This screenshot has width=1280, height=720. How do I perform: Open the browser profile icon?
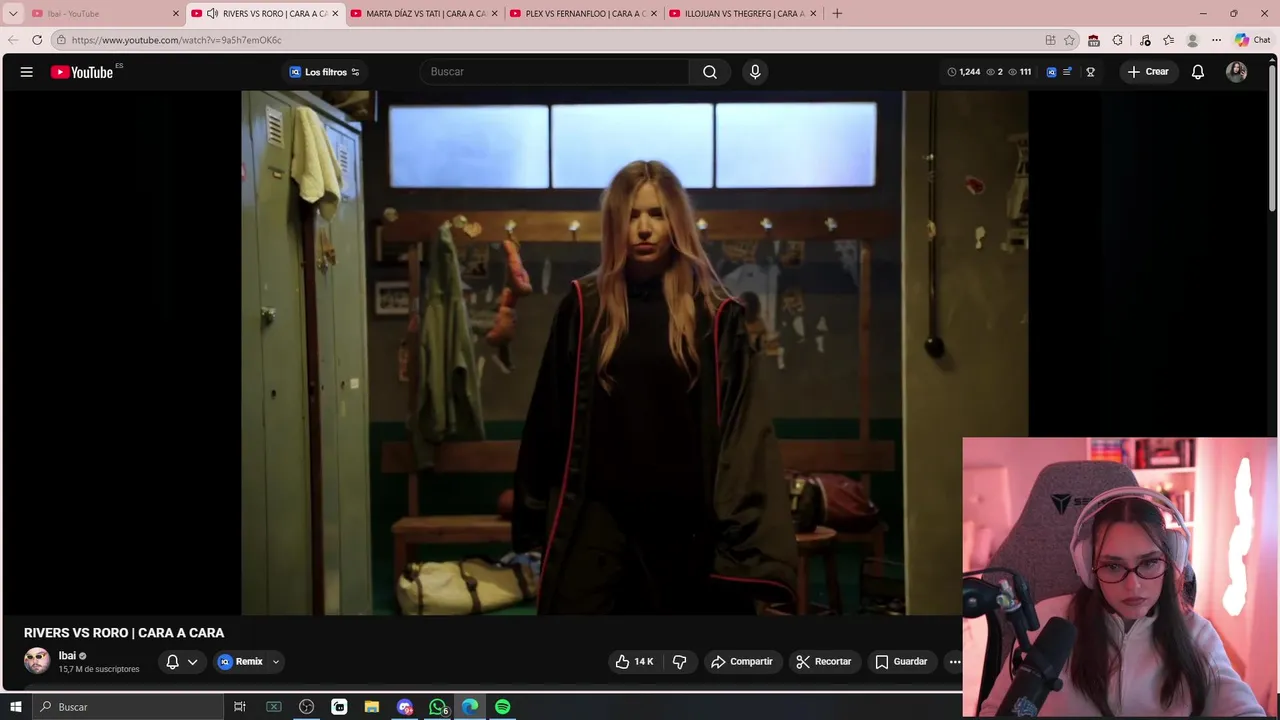[x=1192, y=40]
